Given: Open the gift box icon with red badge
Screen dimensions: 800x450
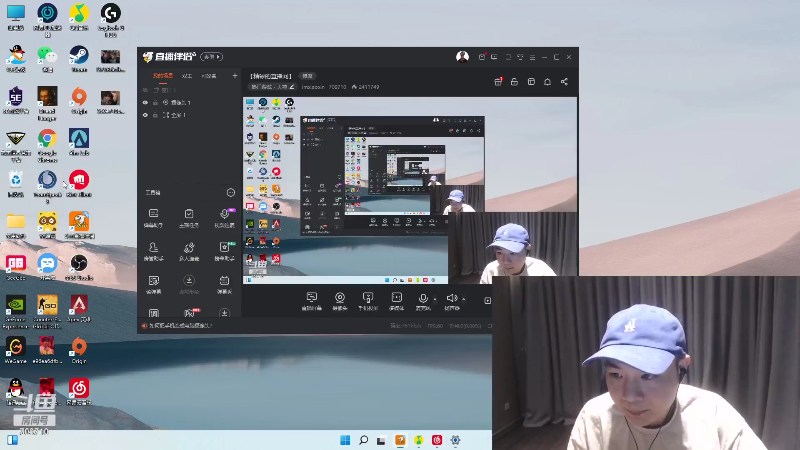Looking at the screenshot, I should click(498, 82).
